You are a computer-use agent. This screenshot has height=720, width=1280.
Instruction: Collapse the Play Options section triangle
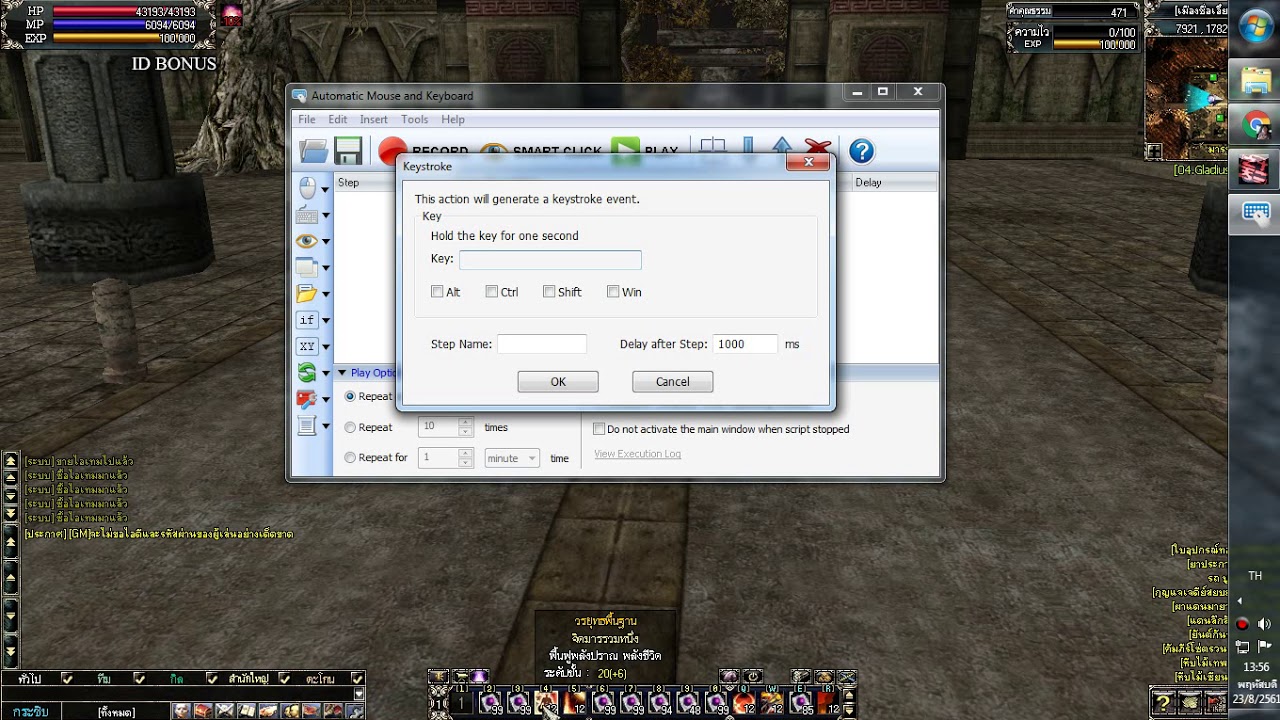tap(341, 373)
